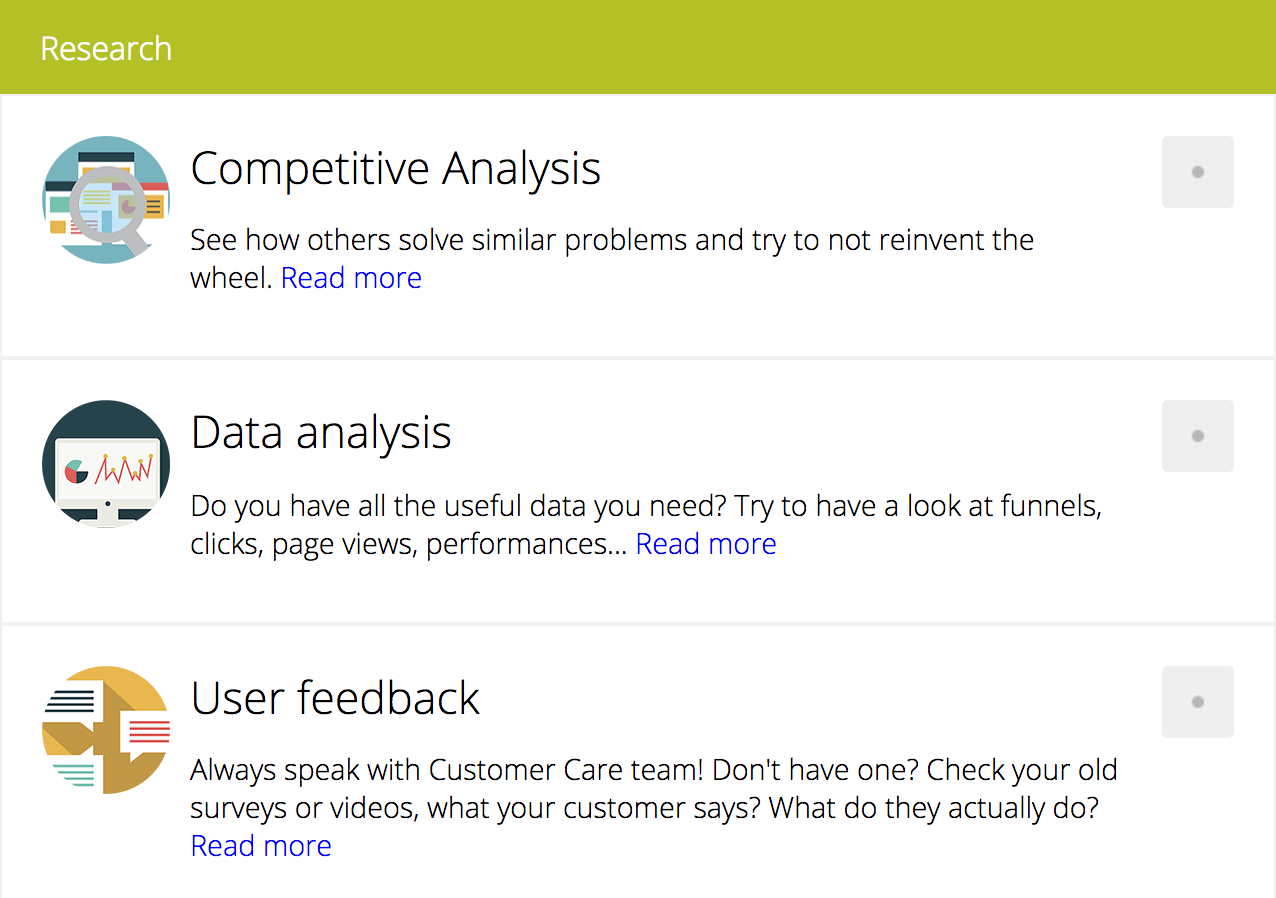
Task: Click the Data analysis heading
Action: 321,432
